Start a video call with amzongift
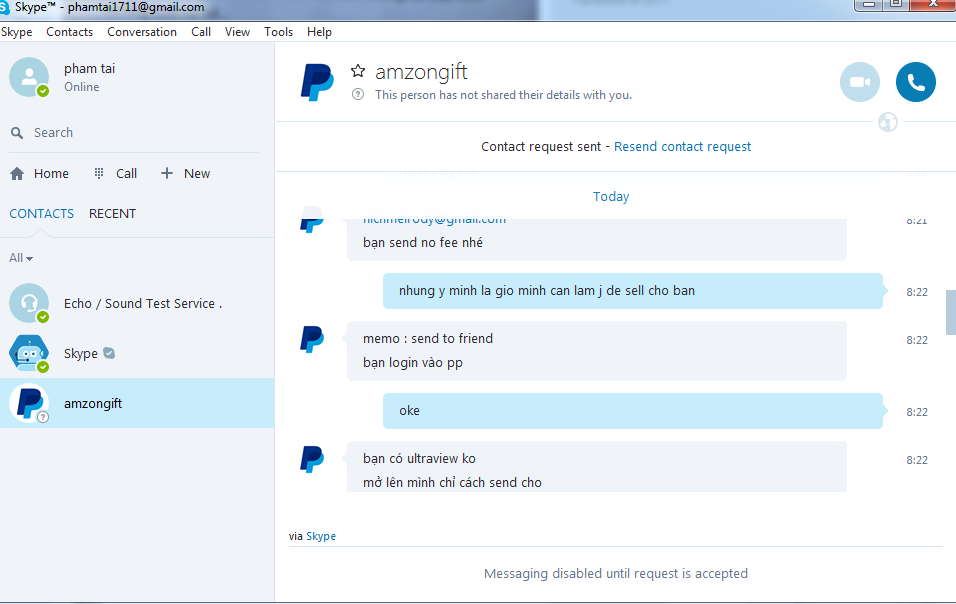 click(x=860, y=82)
